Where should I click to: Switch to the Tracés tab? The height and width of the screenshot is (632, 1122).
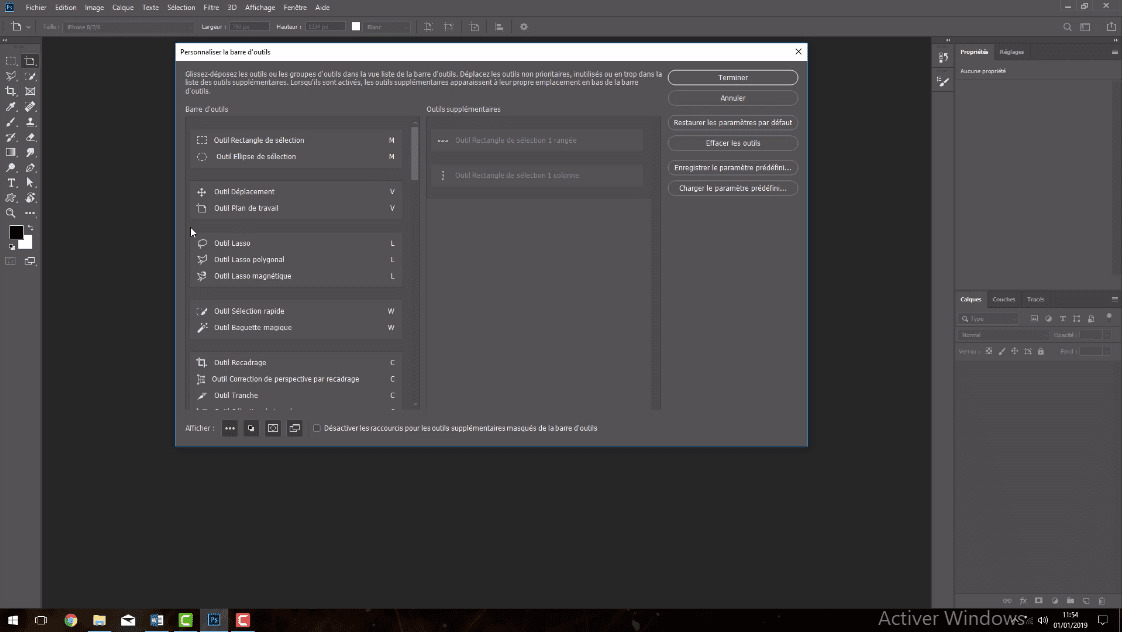coord(1035,299)
